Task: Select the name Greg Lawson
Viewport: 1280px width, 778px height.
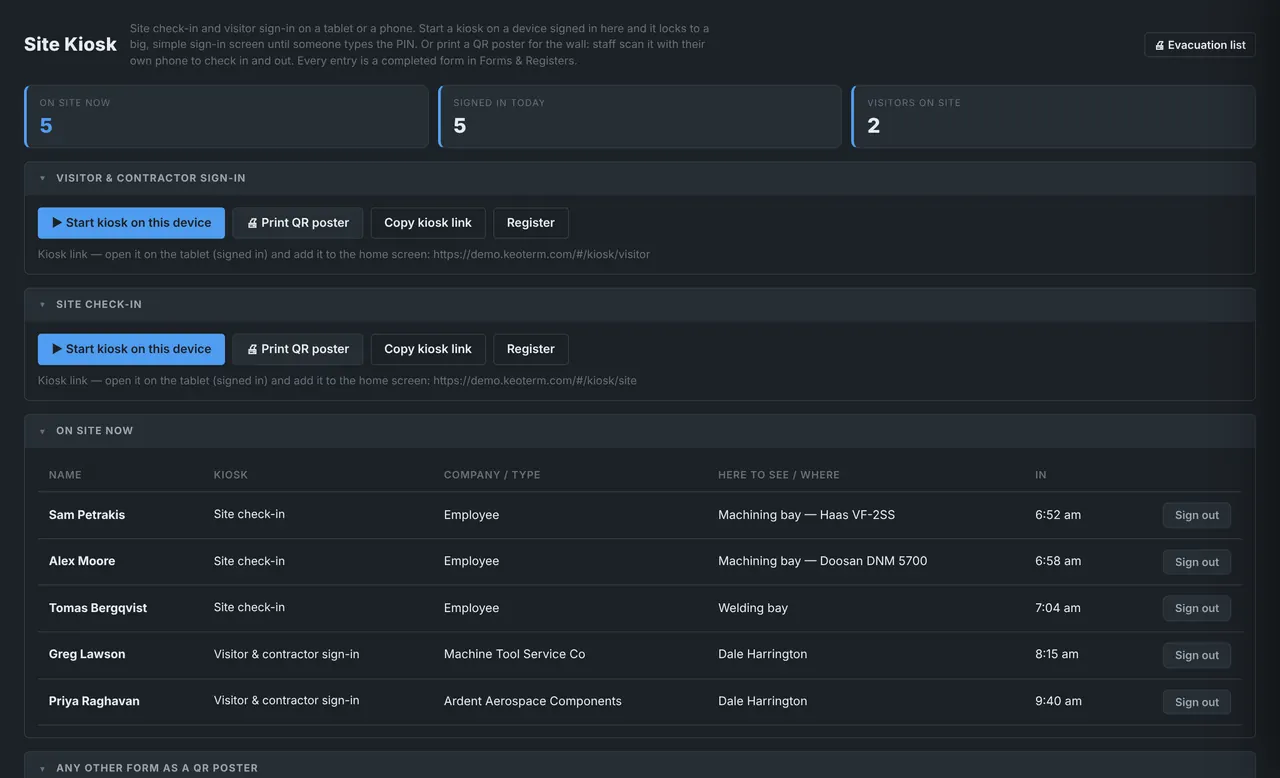Action: (87, 654)
